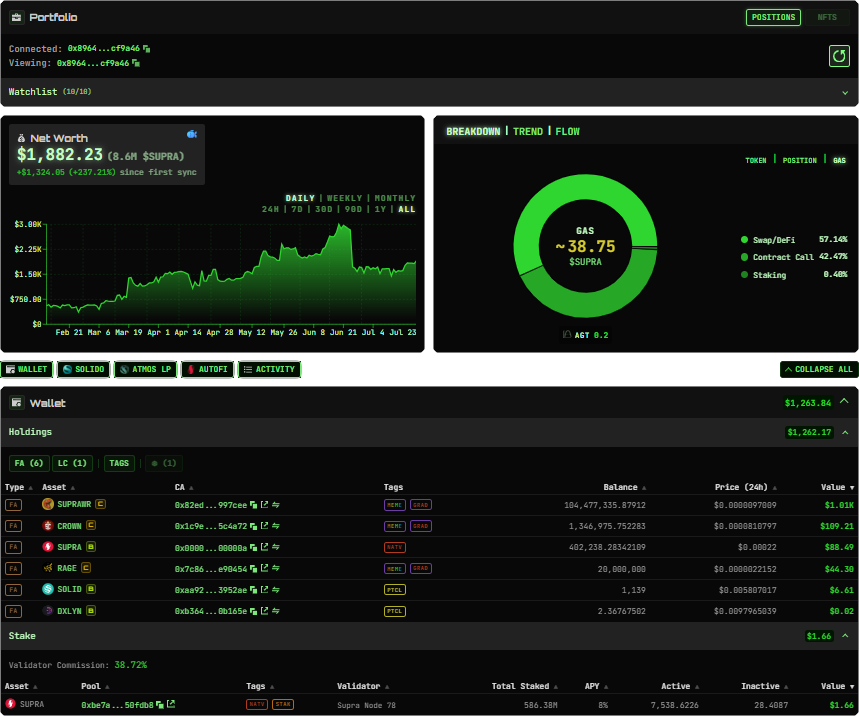Copy CROWN contract address

(x=253, y=526)
